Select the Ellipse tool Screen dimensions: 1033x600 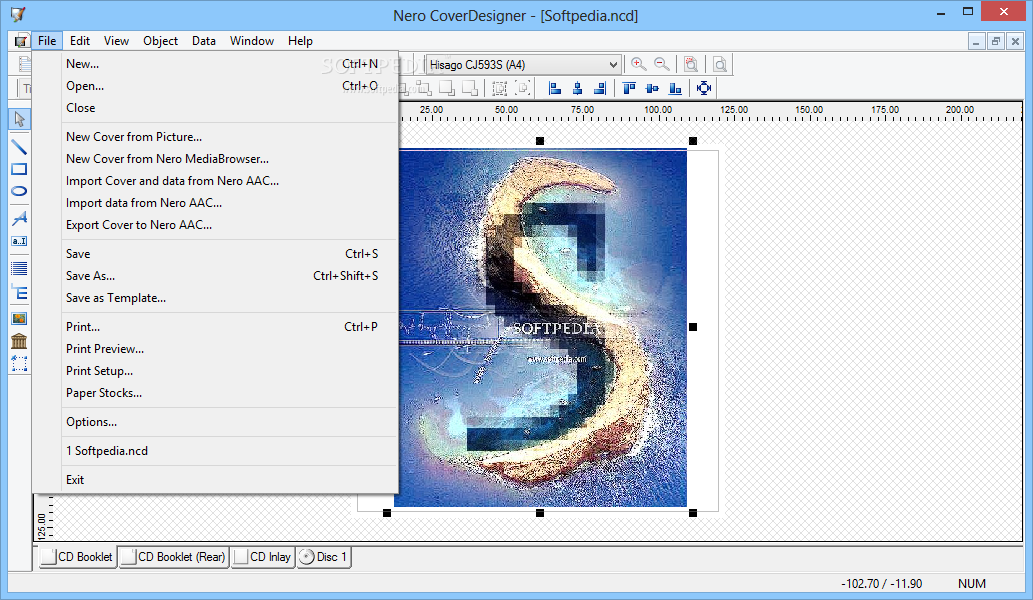(x=19, y=191)
